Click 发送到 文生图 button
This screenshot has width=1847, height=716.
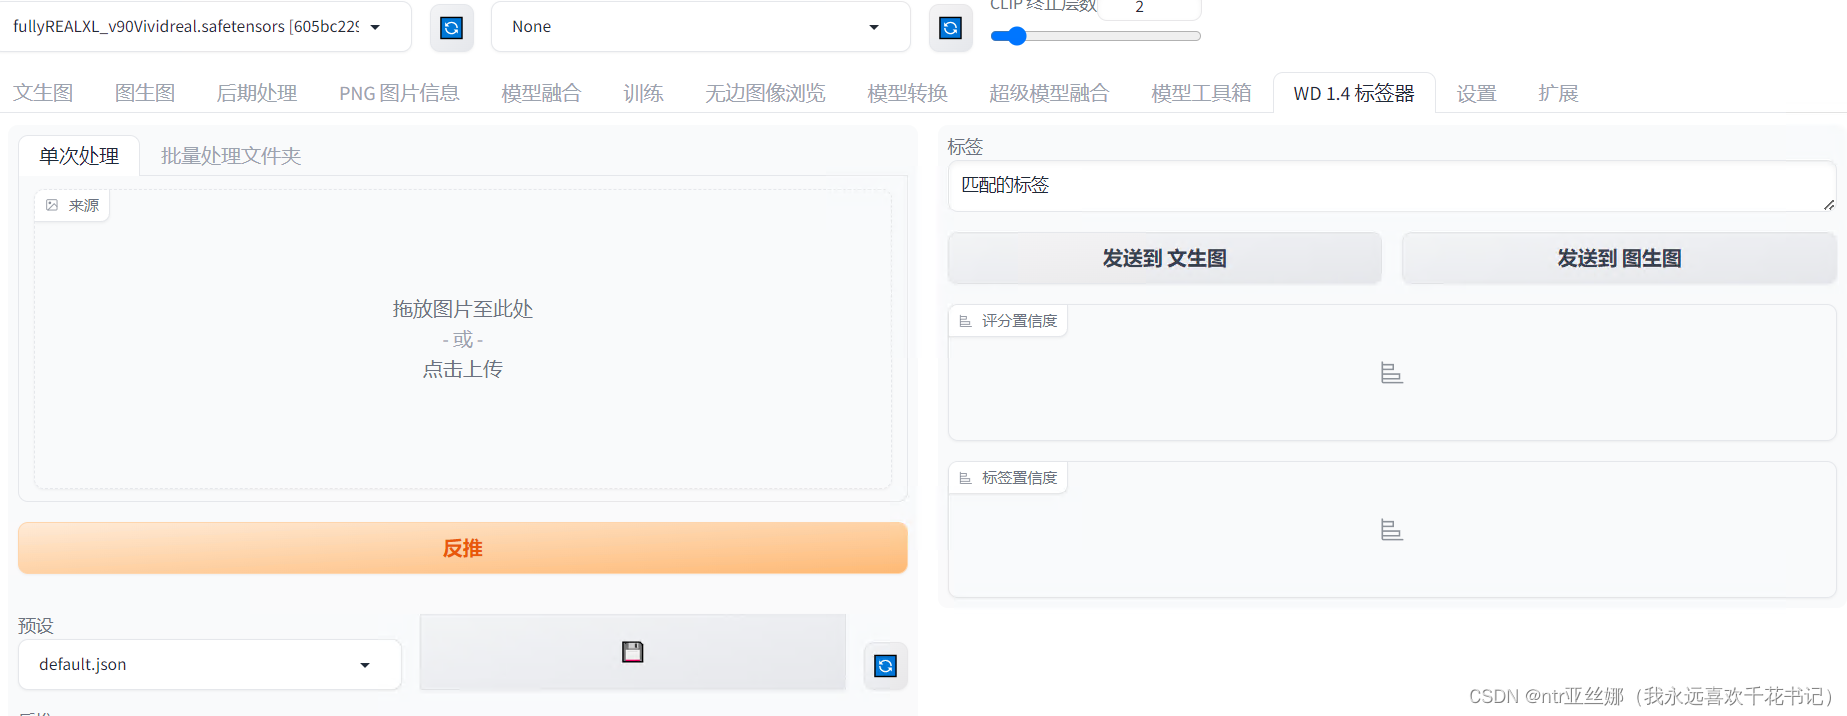click(x=1165, y=258)
